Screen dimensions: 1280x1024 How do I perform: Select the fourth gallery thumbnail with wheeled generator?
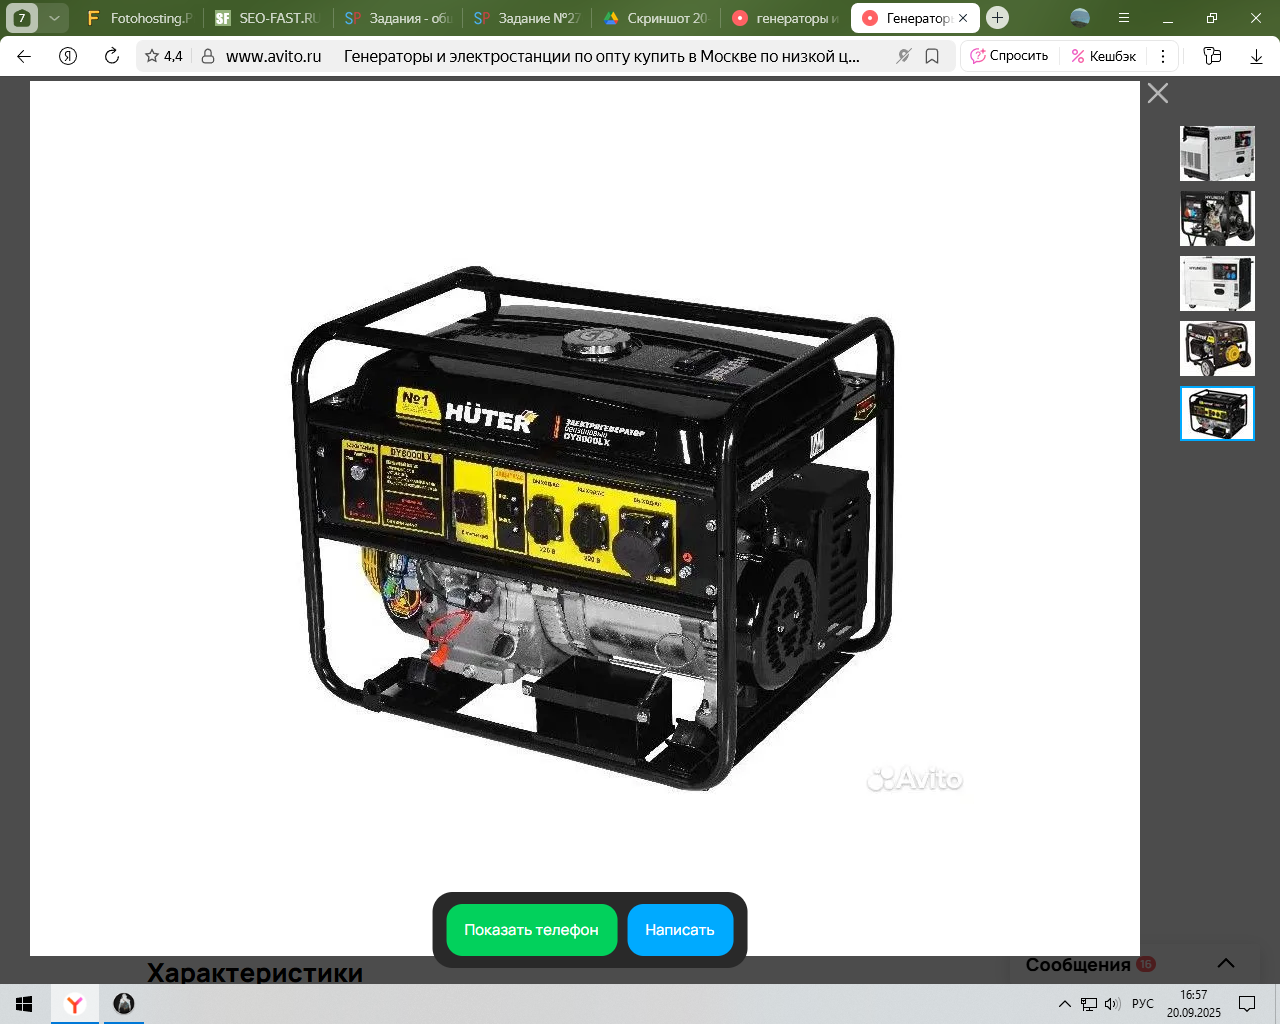click(x=1217, y=348)
